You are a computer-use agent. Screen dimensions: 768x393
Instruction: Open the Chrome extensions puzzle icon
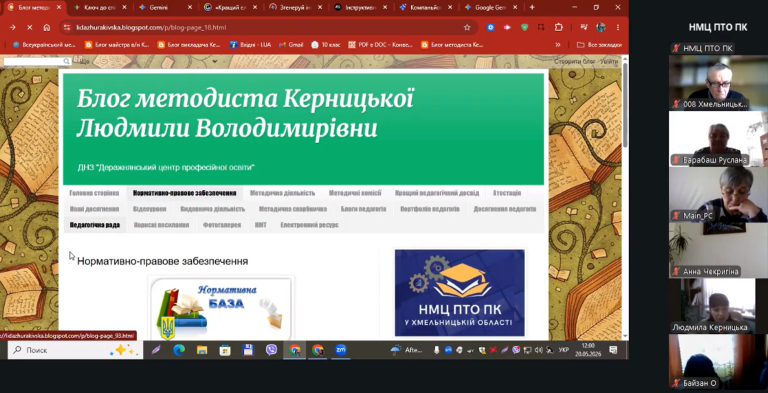[558, 27]
